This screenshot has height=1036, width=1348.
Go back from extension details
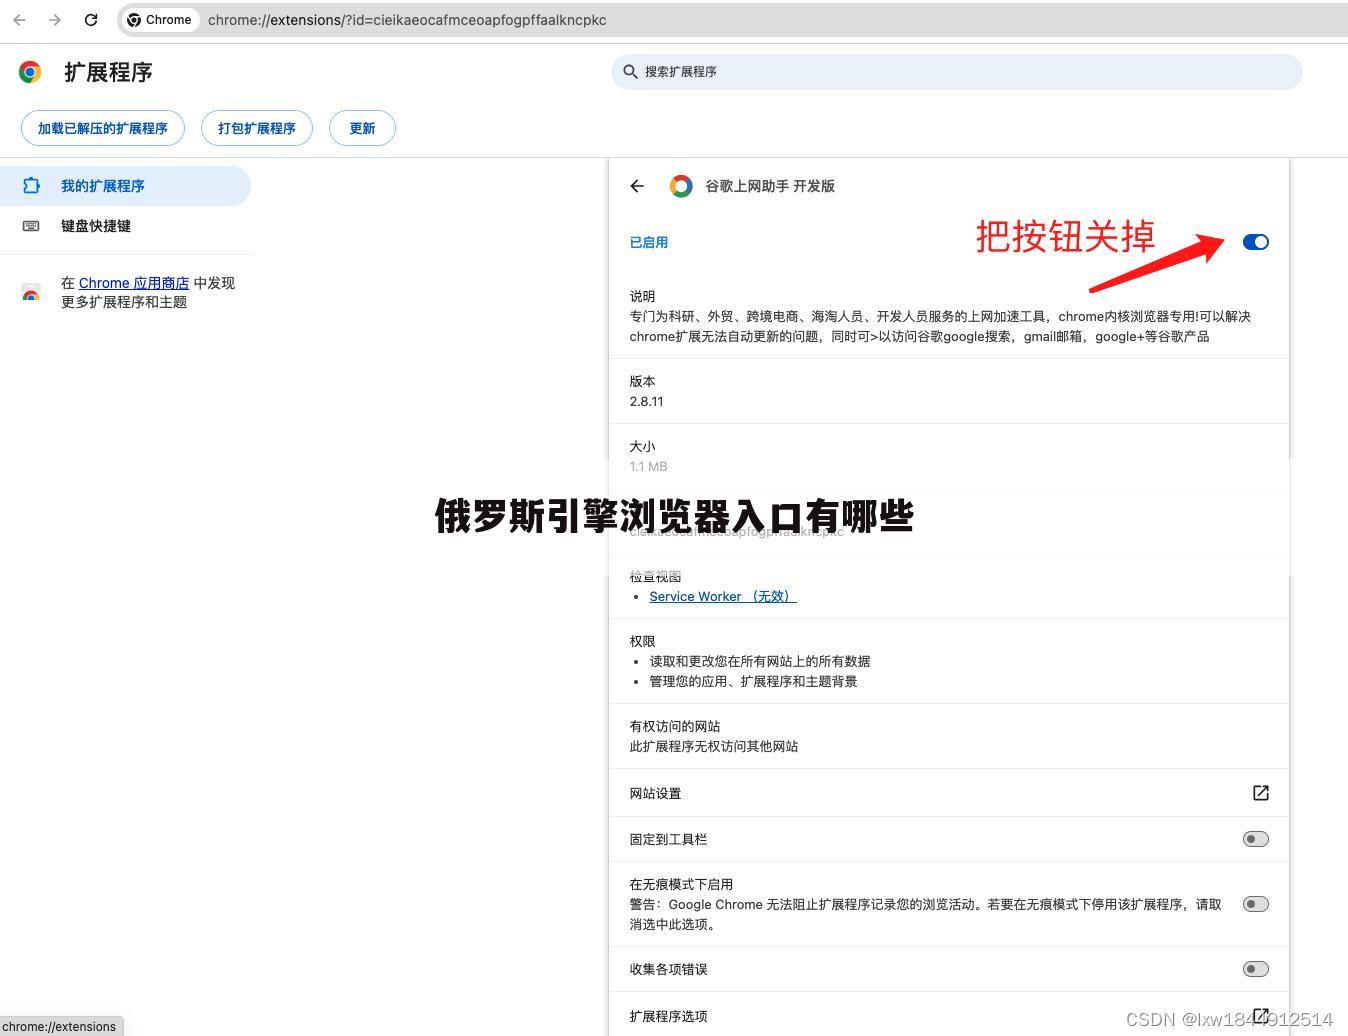point(637,186)
